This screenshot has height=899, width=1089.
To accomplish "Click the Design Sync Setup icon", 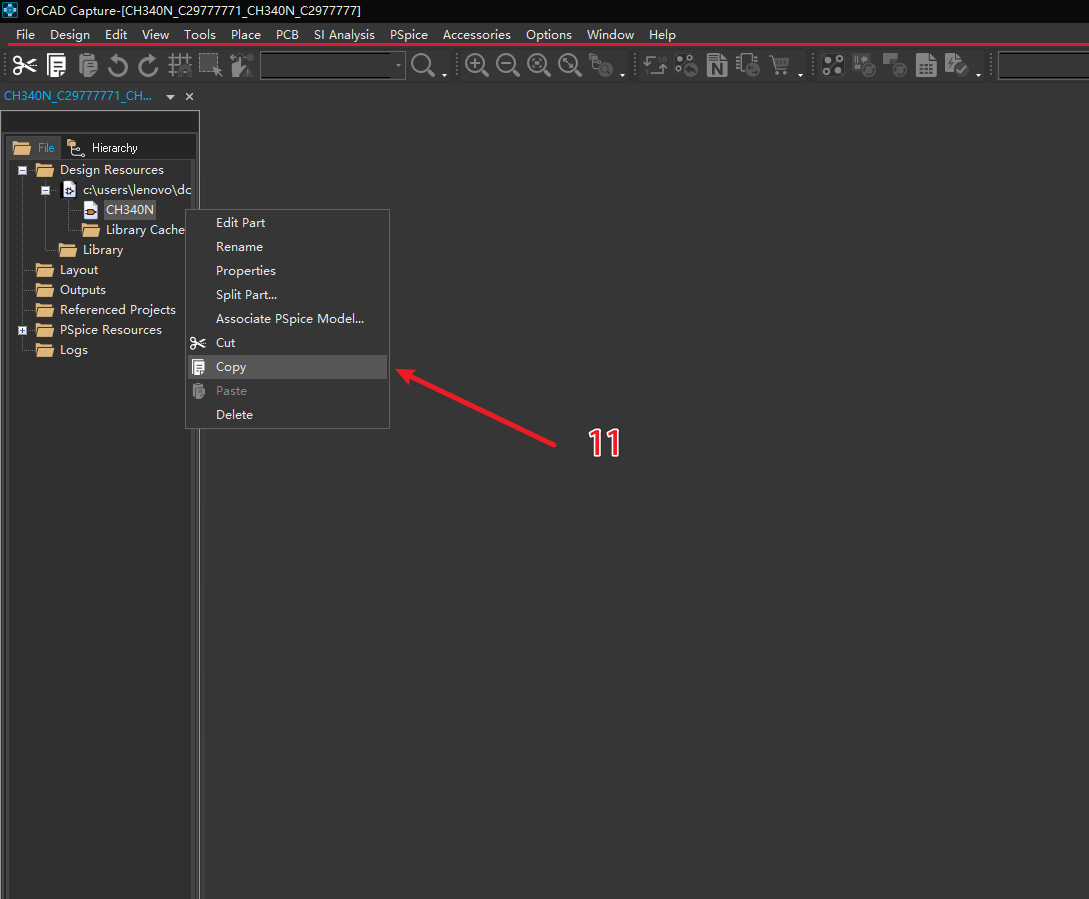I will (864, 65).
